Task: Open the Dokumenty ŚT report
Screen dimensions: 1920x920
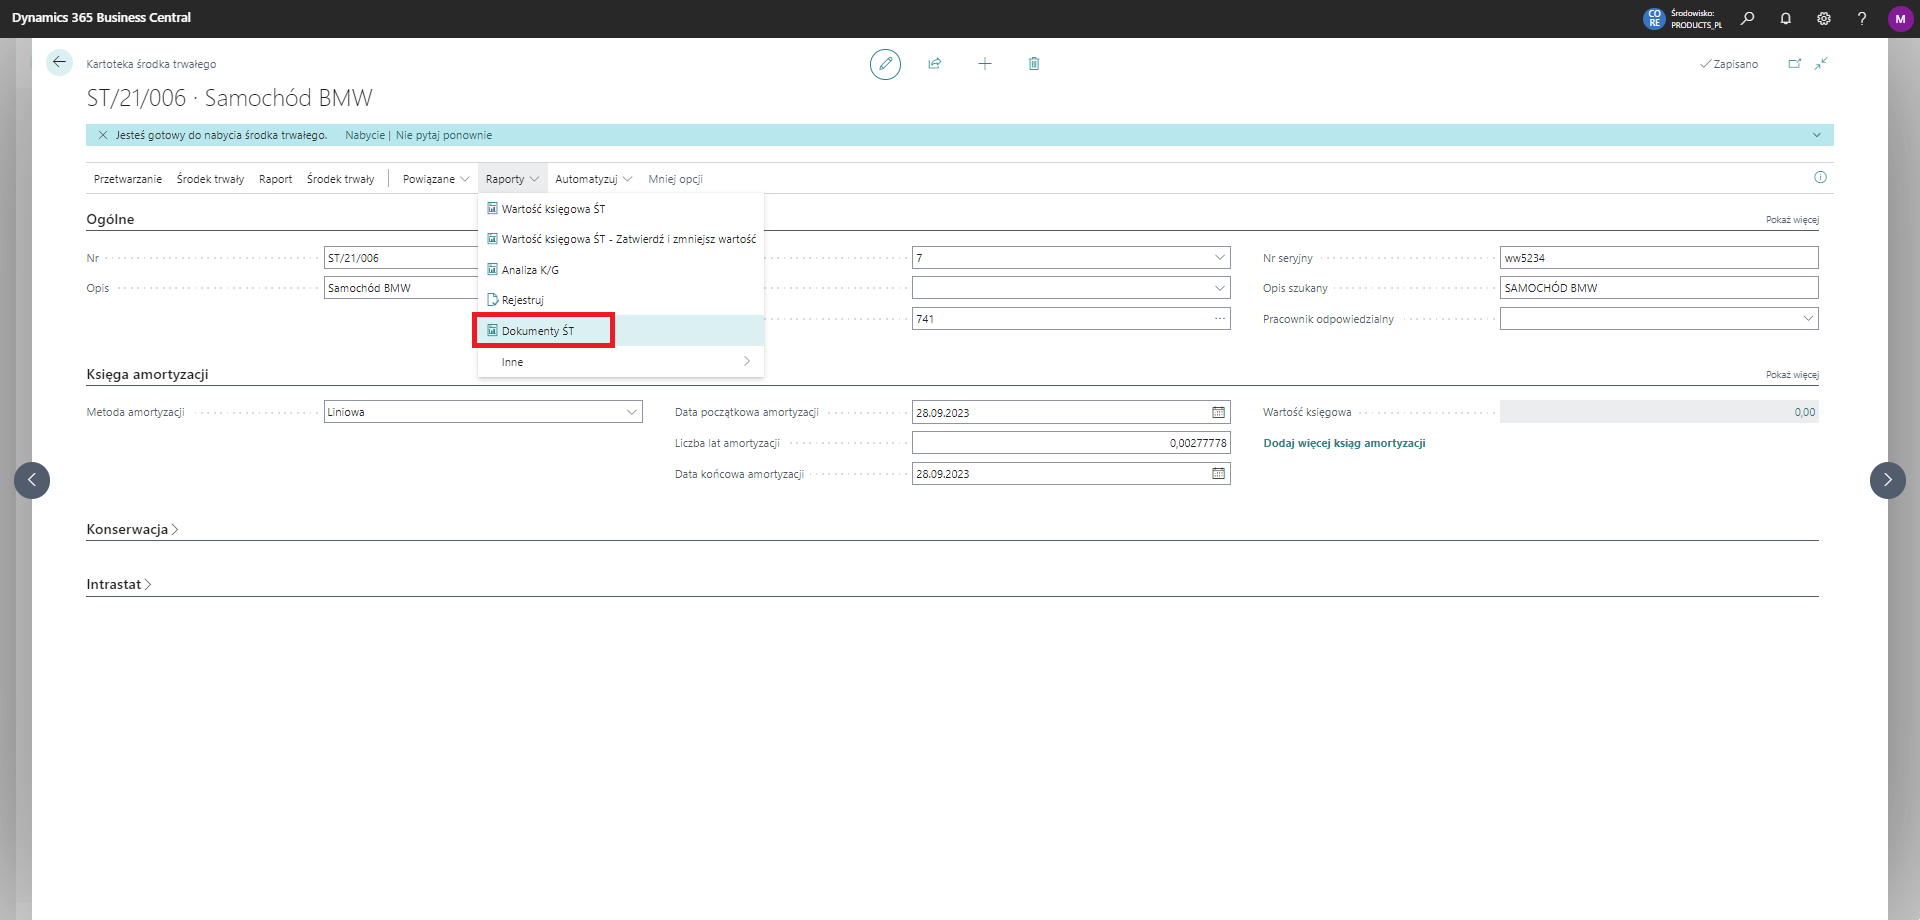Action: tap(620, 331)
